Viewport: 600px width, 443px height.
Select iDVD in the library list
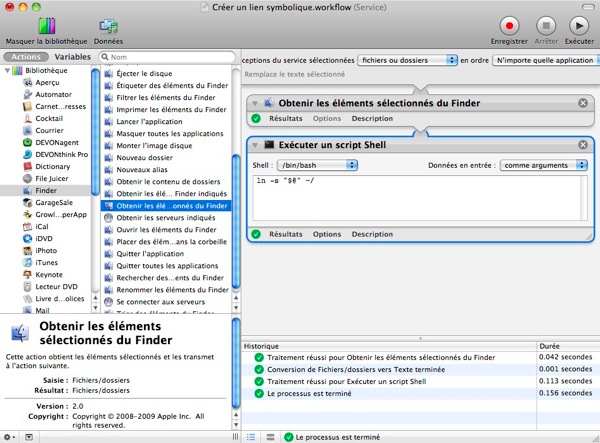coord(44,238)
